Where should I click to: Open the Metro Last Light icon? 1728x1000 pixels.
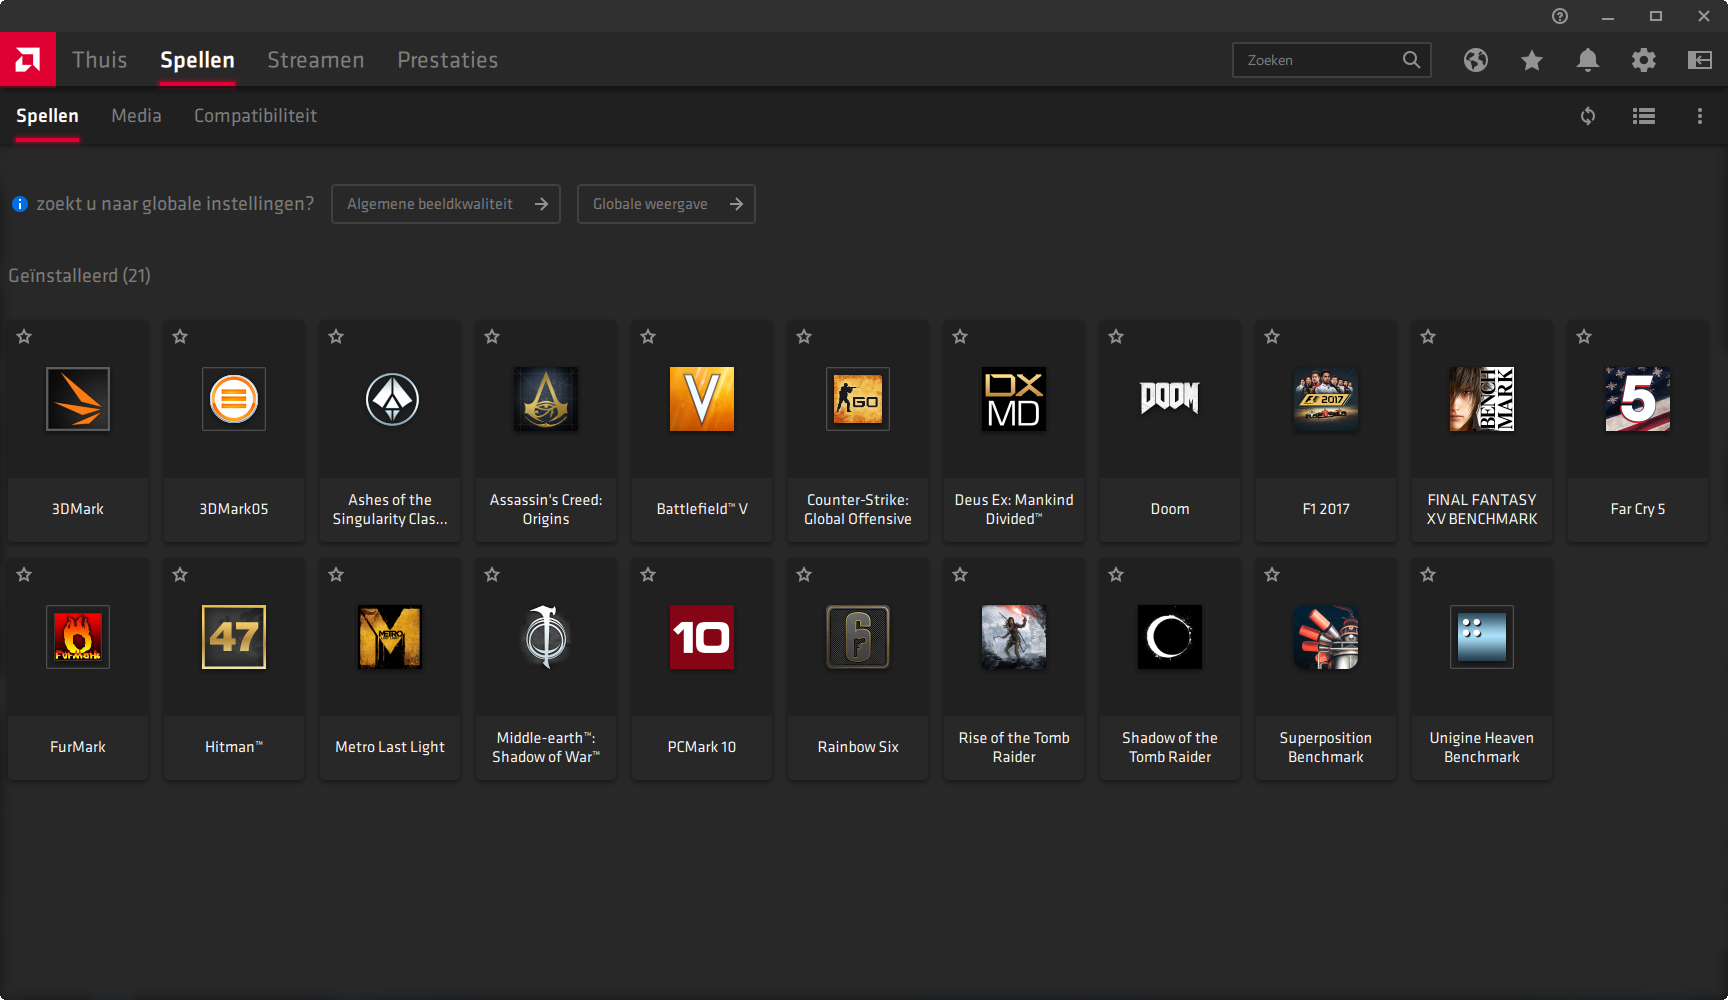390,637
